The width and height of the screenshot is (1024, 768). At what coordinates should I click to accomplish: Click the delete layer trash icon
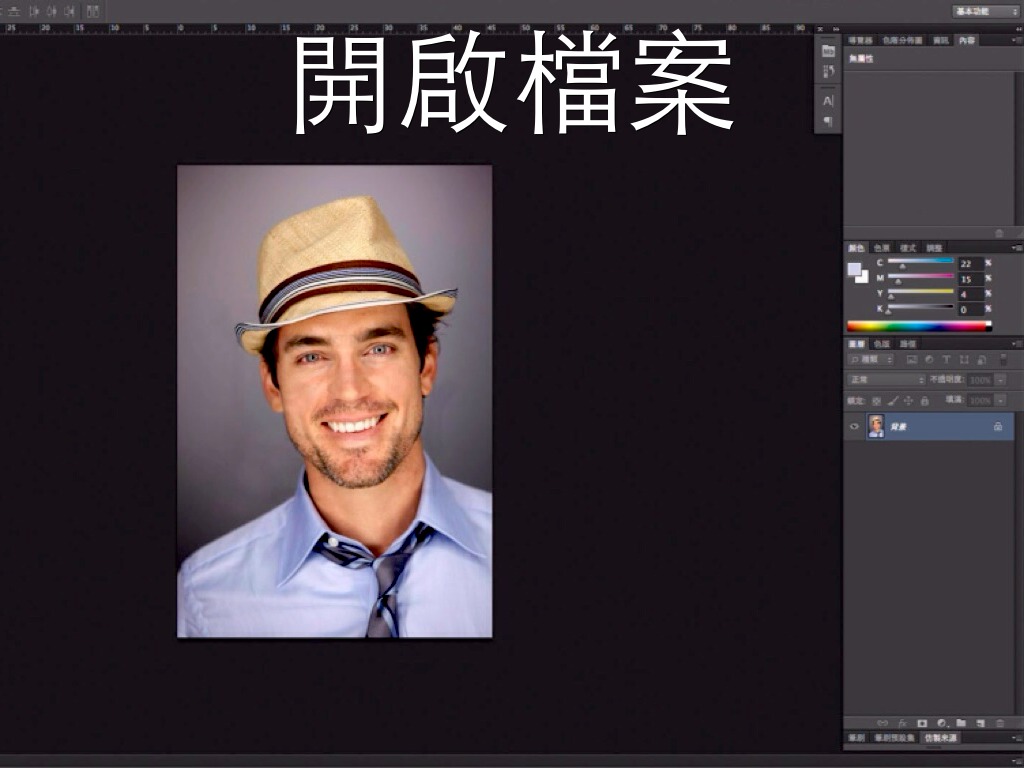point(999,722)
